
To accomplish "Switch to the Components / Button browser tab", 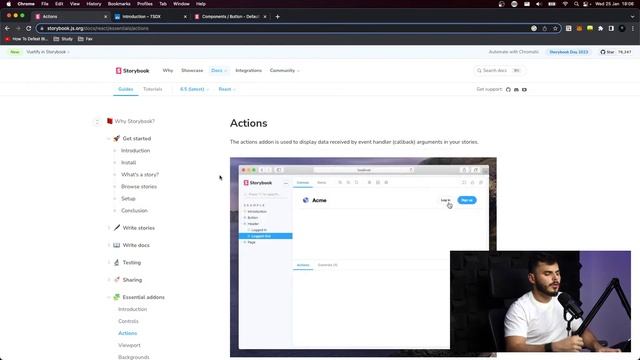I will (230, 16).
